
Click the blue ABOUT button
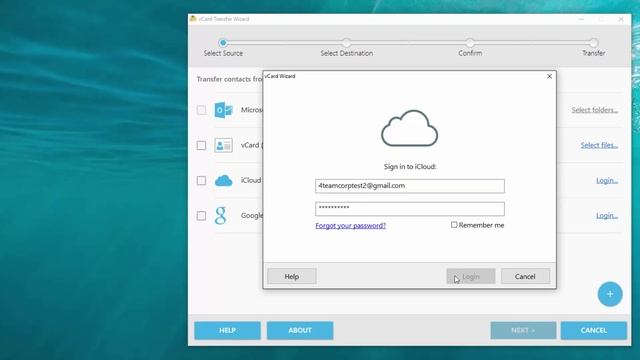pos(300,330)
